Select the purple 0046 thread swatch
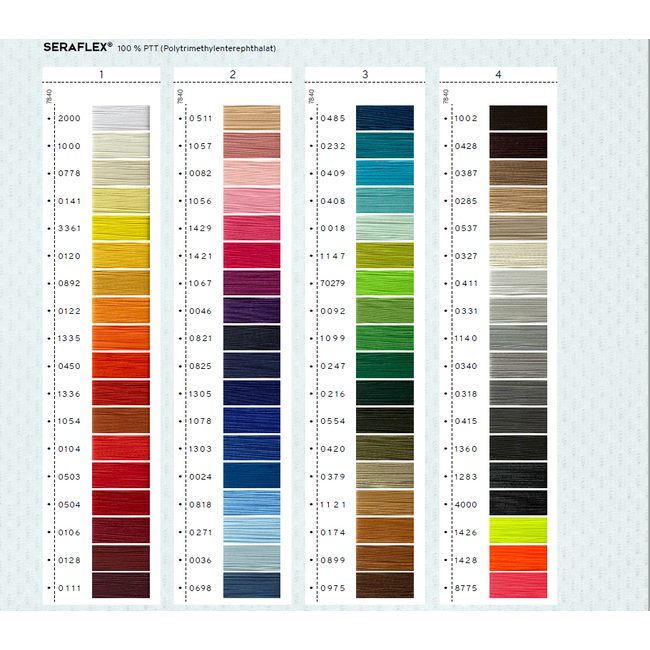This screenshot has height=650, width=650. click(x=251, y=311)
